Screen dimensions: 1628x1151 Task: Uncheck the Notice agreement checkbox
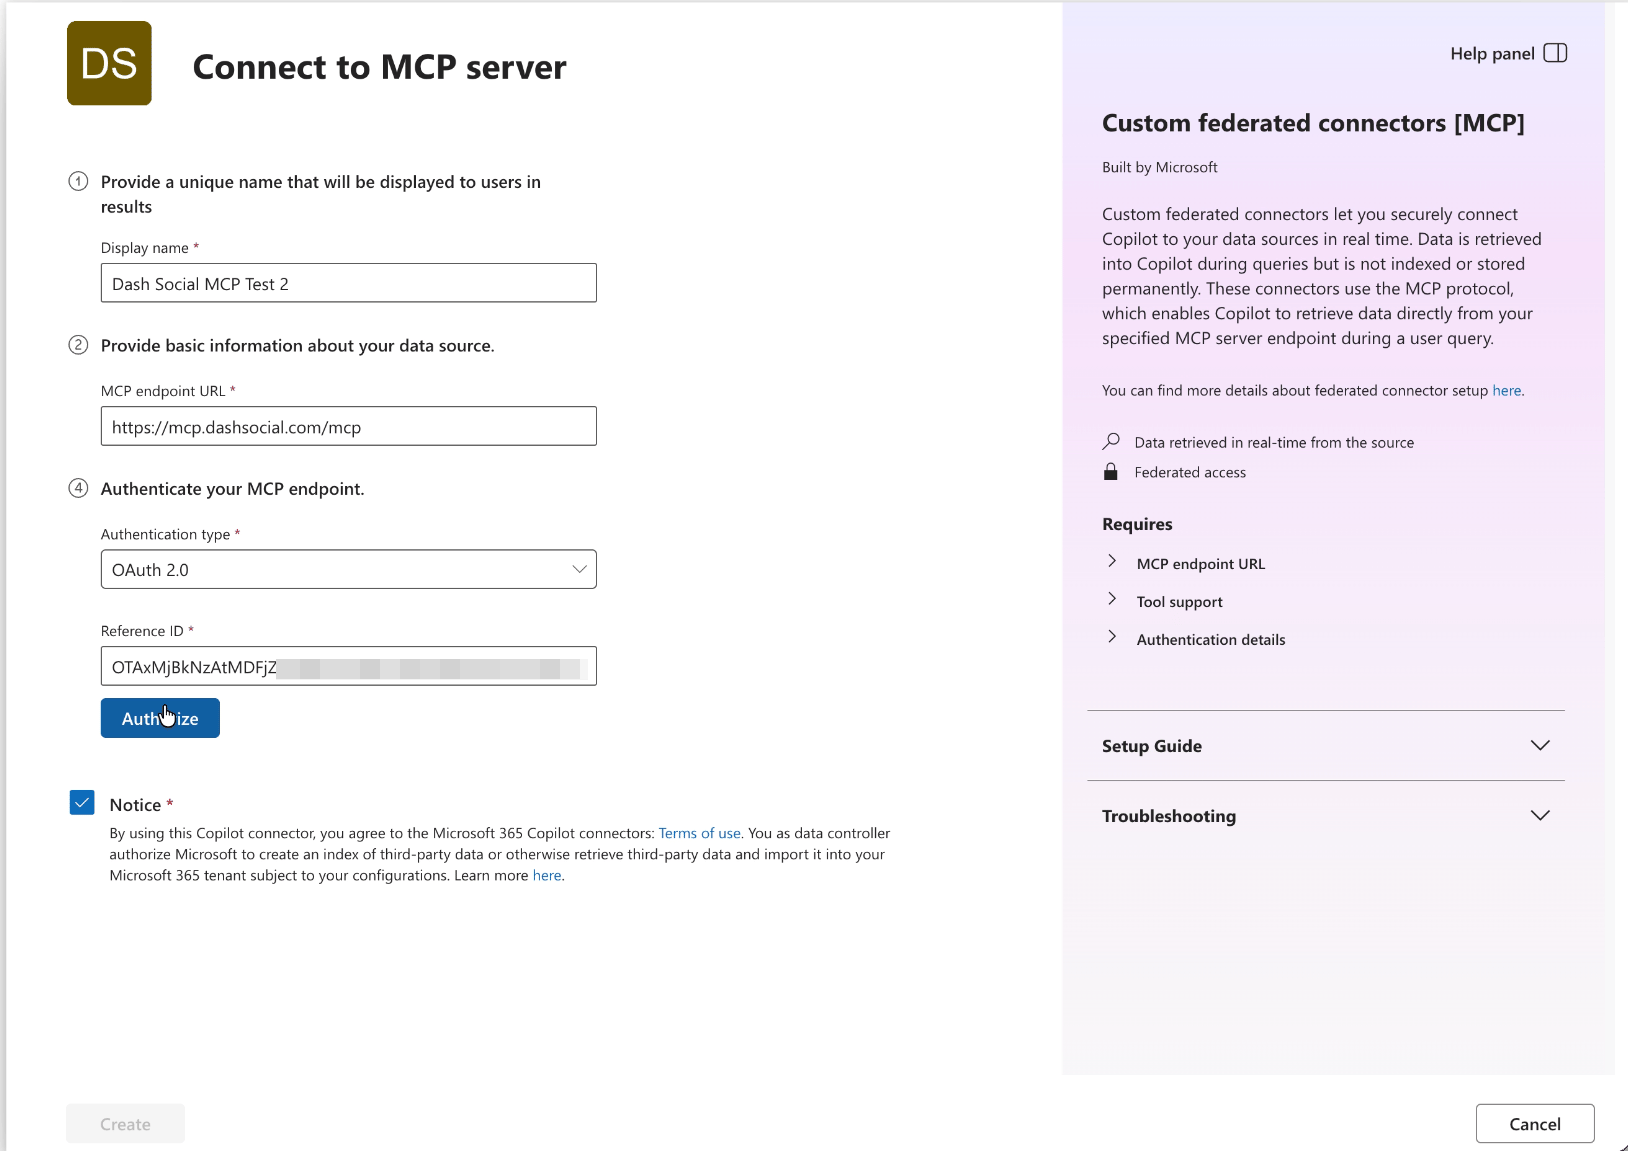click(x=82, y=802)
